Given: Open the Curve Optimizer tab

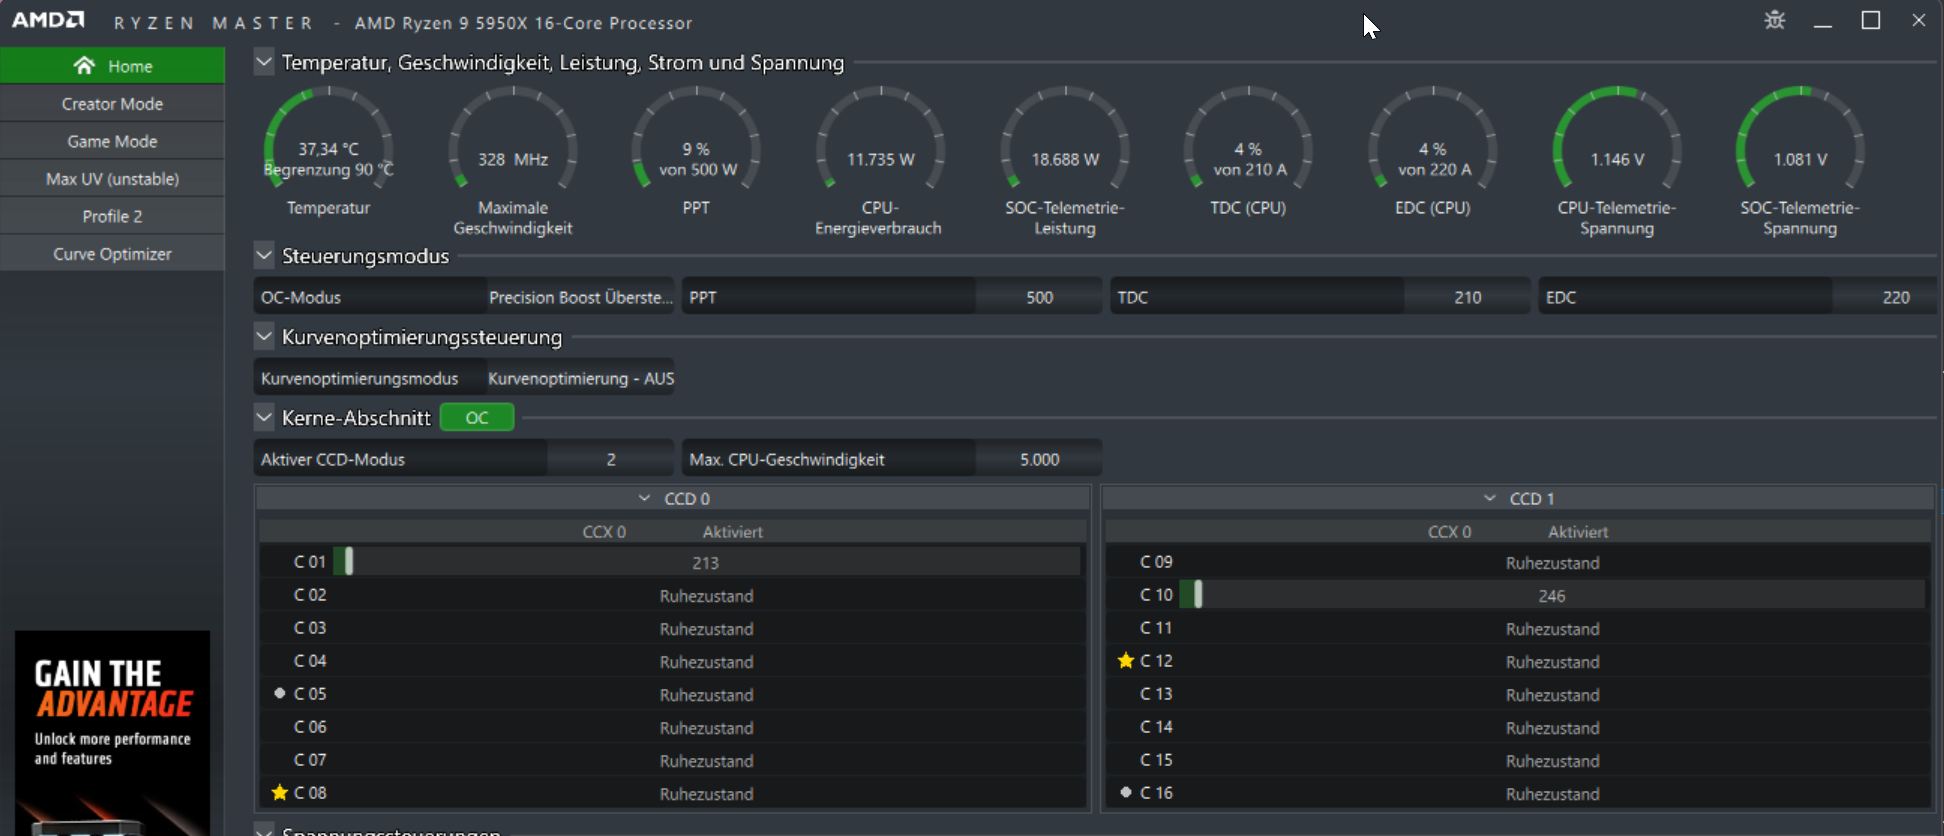Looking at the screenshot, I should click(x=112, y=254).
